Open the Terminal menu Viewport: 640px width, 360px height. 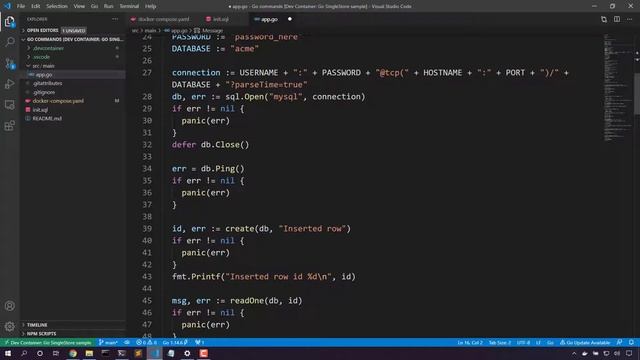click(129, 6)
